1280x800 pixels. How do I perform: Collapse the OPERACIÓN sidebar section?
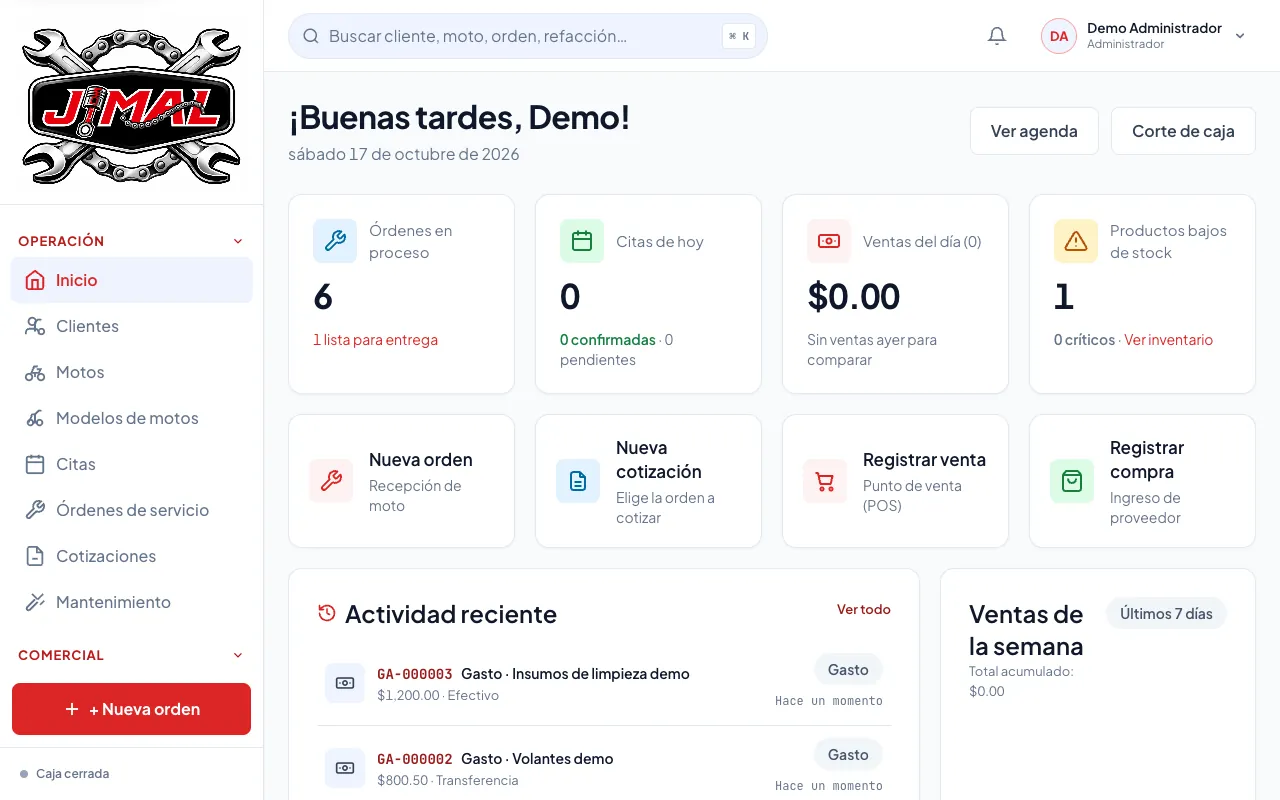coord(131,241)
